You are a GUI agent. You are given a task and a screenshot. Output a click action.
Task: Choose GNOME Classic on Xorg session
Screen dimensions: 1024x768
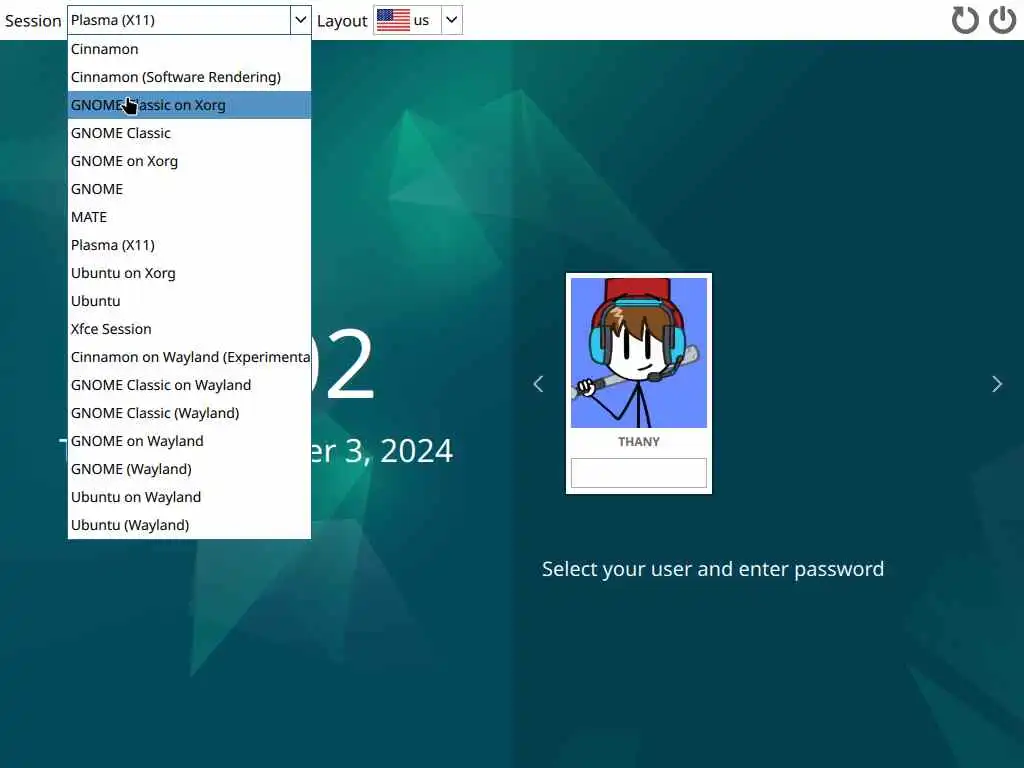189,105
